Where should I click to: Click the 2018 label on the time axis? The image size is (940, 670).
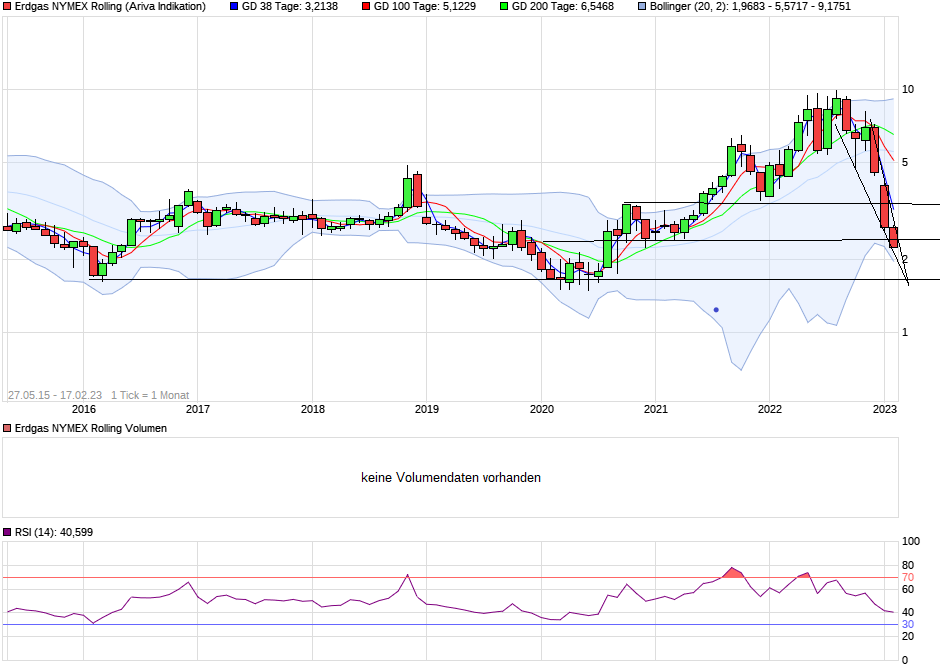(x=312, y=409)
